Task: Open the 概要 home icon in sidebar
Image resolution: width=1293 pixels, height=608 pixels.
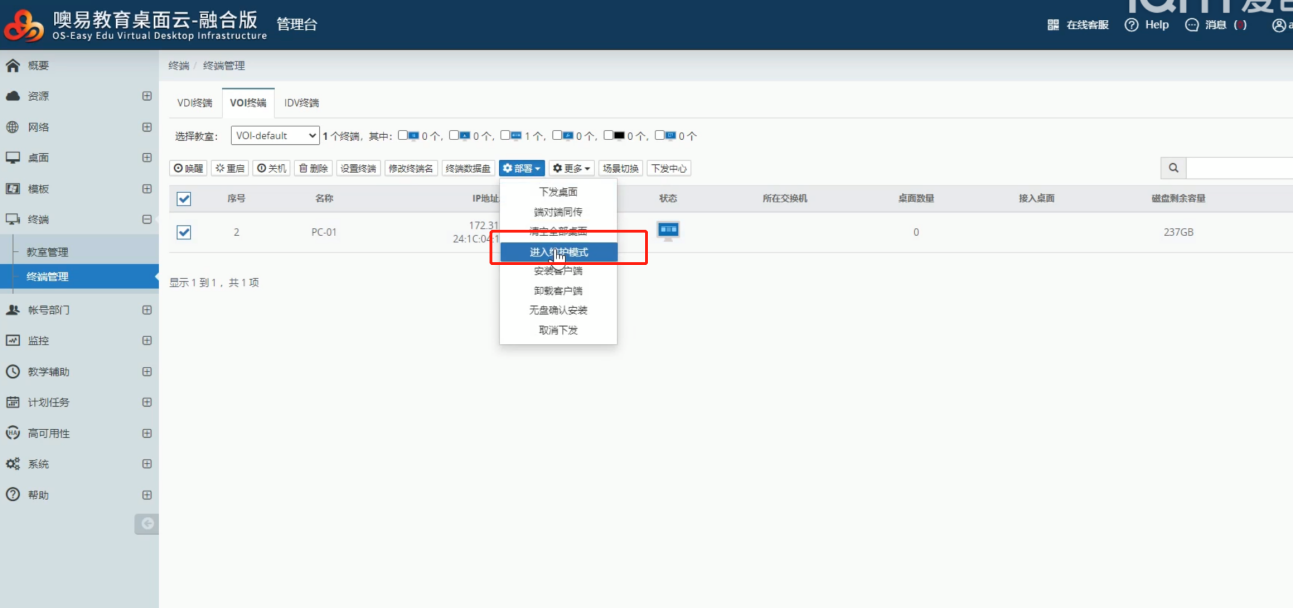Action: click(13, 66)
